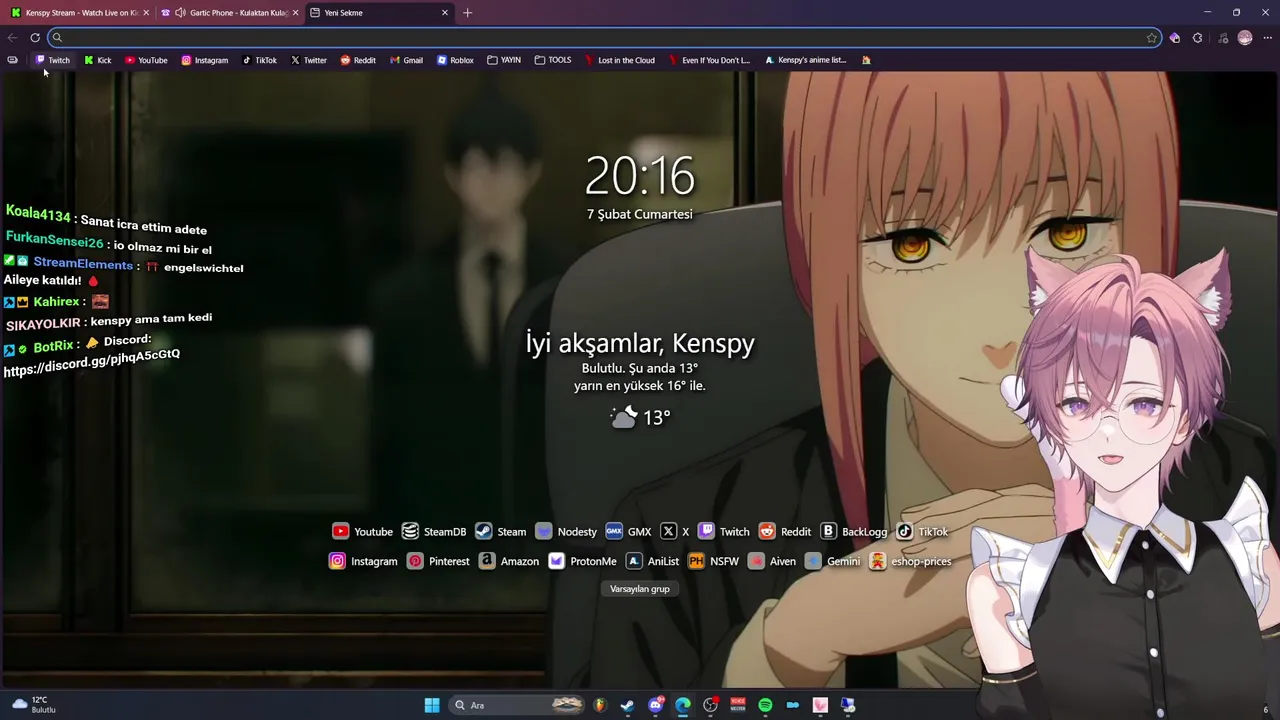Open the Reddit shortcut tile

click(x=785, y=532)
